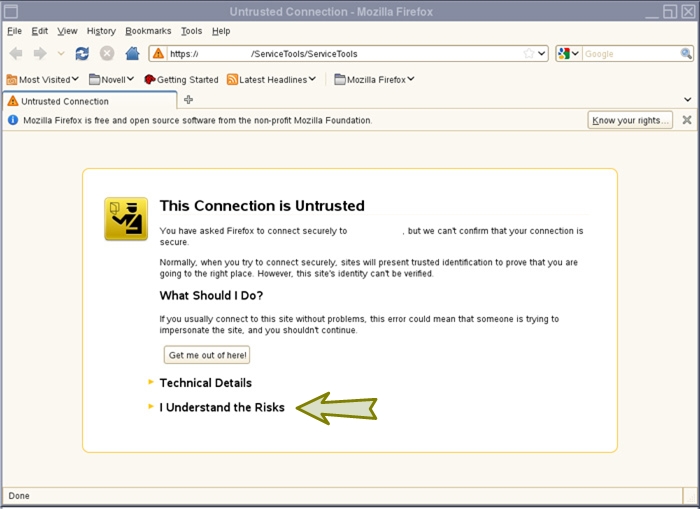Click the Forward navigation arrow
The width and height of the screenshot is (700, 509).
click(x=40, y=54)
